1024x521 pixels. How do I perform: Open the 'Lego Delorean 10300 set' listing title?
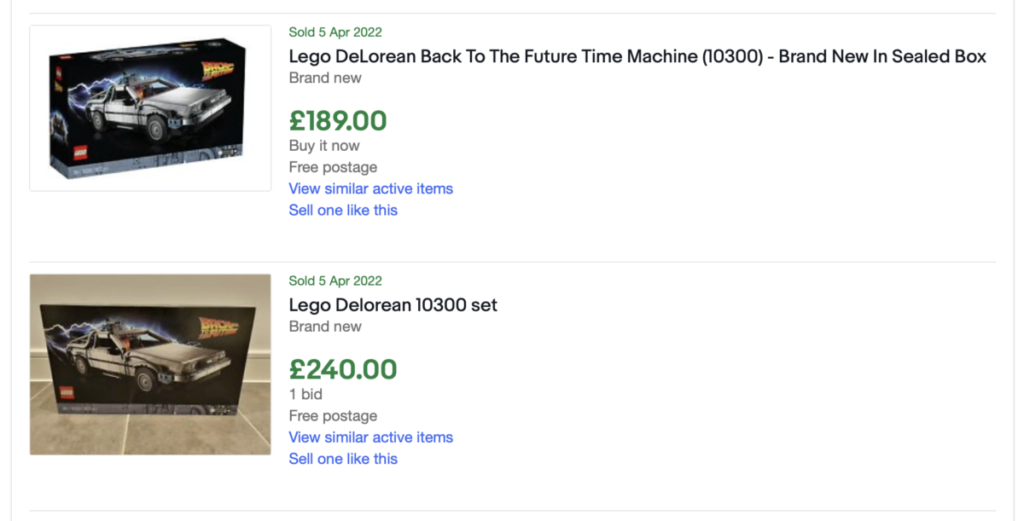click(393, 305)
